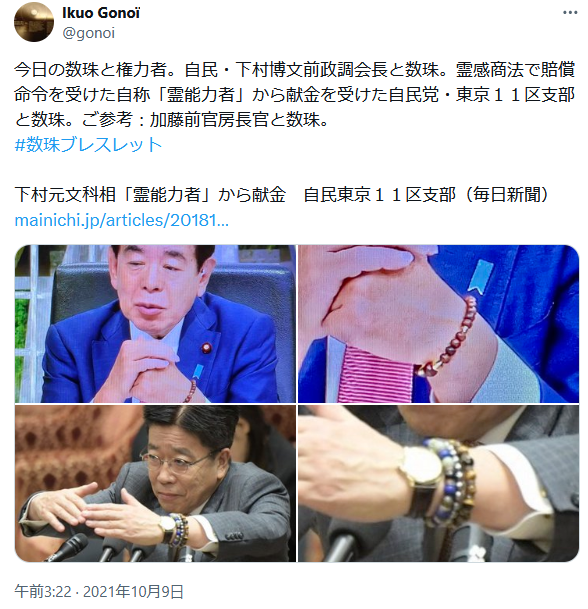
Task: Click Ikuo Gonoï's profile avatar
Action: 34,22
